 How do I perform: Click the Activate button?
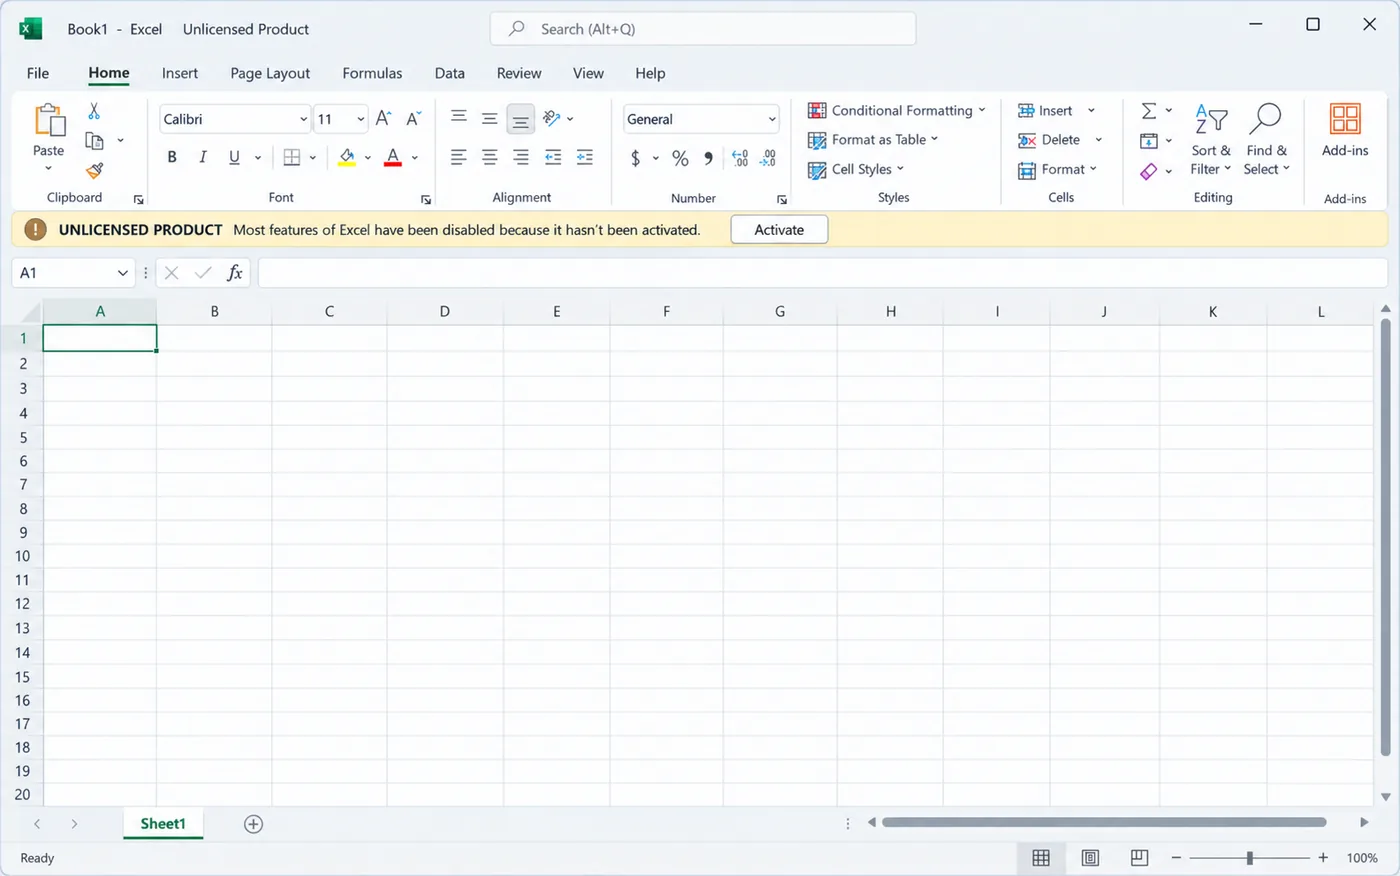(779, 230)
